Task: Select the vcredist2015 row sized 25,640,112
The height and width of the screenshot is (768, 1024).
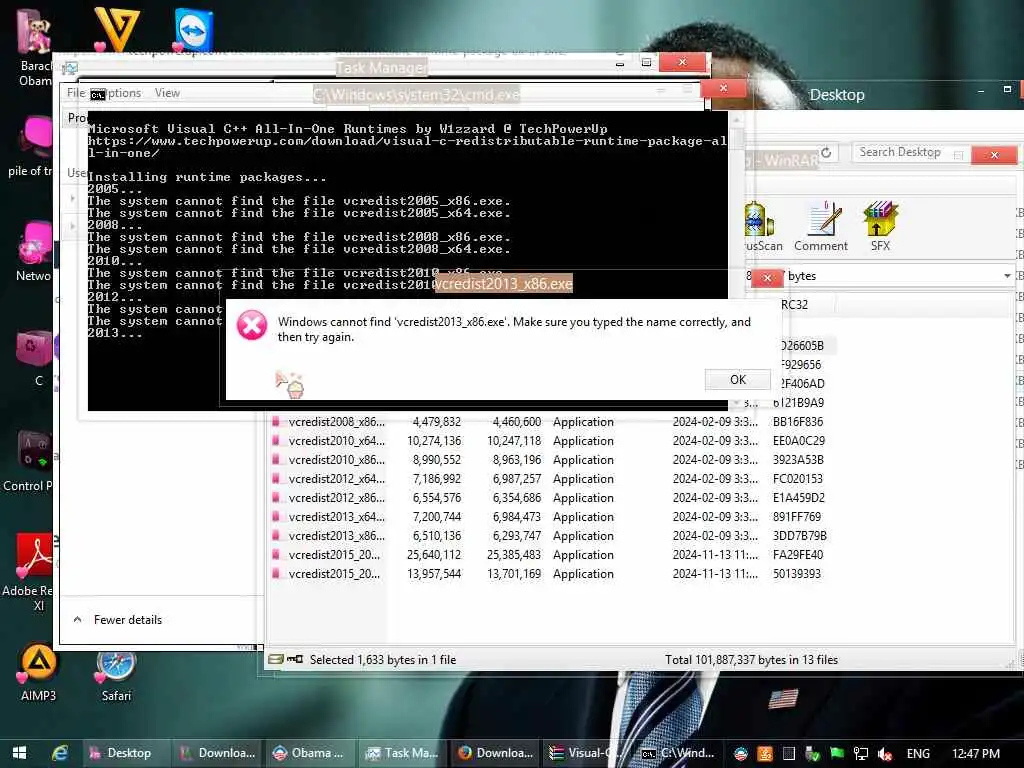Action: (549, 554)
